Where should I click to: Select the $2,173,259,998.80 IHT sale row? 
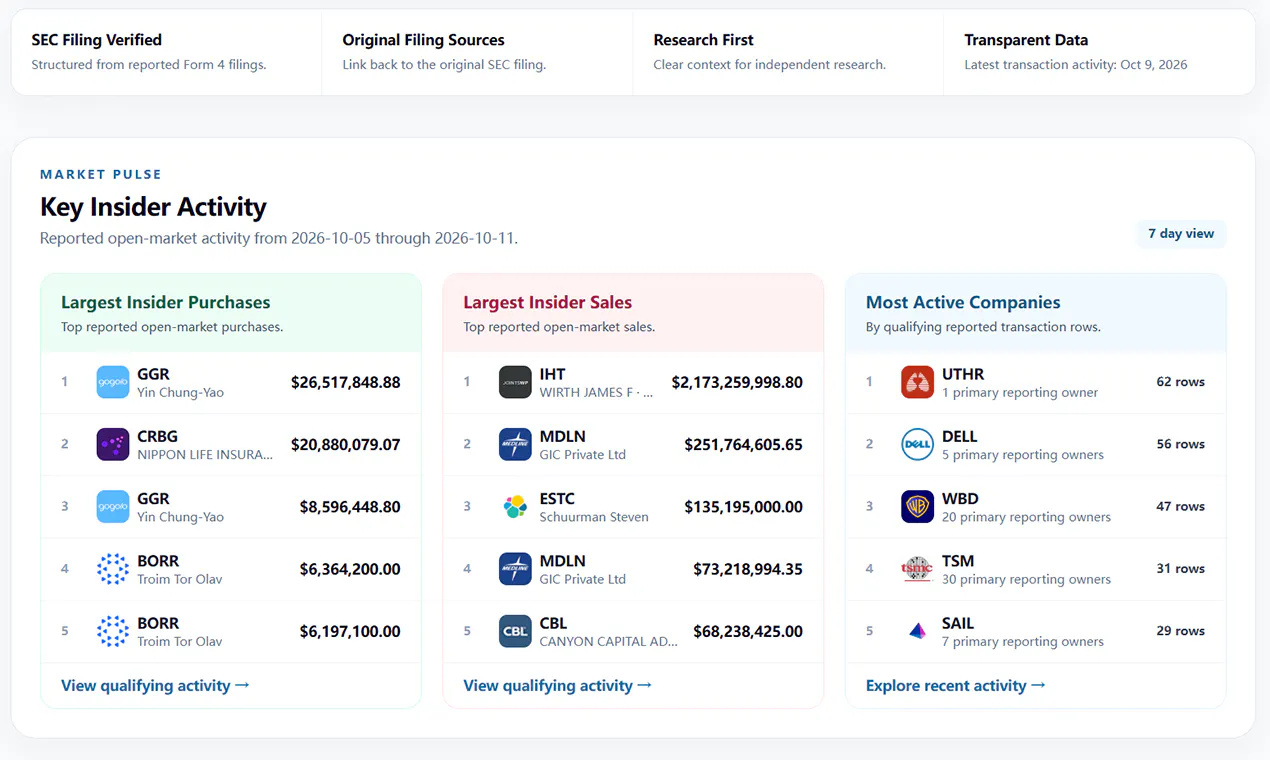(633, 382)
